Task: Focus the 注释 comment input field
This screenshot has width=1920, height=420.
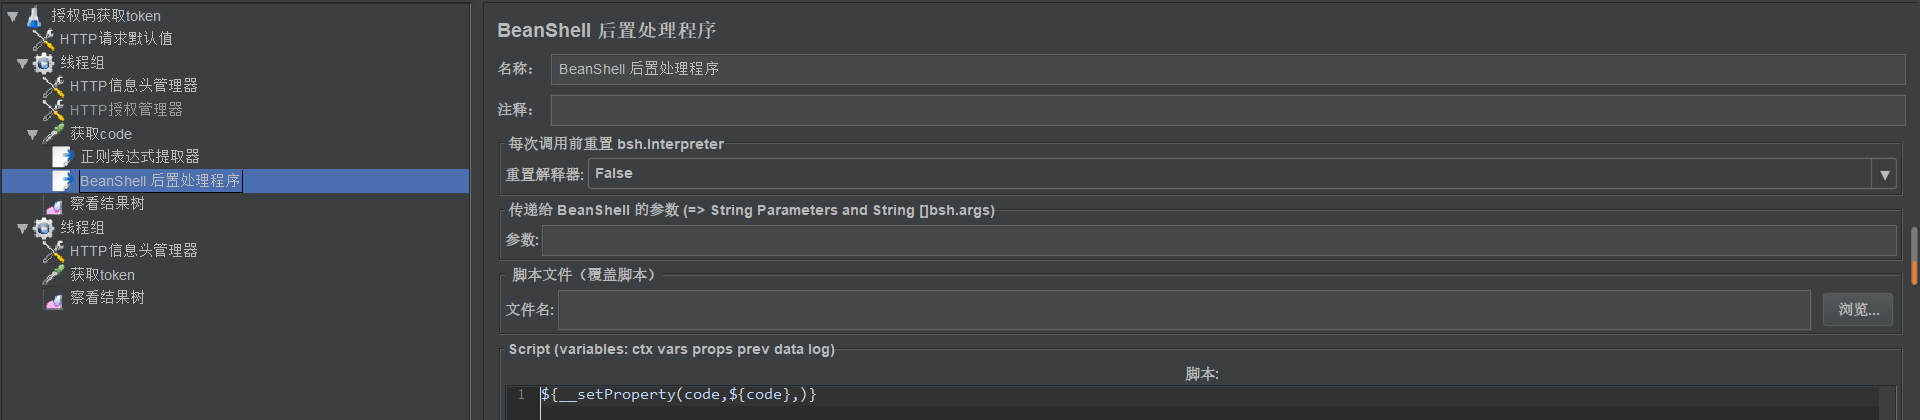Action: 1227,110
